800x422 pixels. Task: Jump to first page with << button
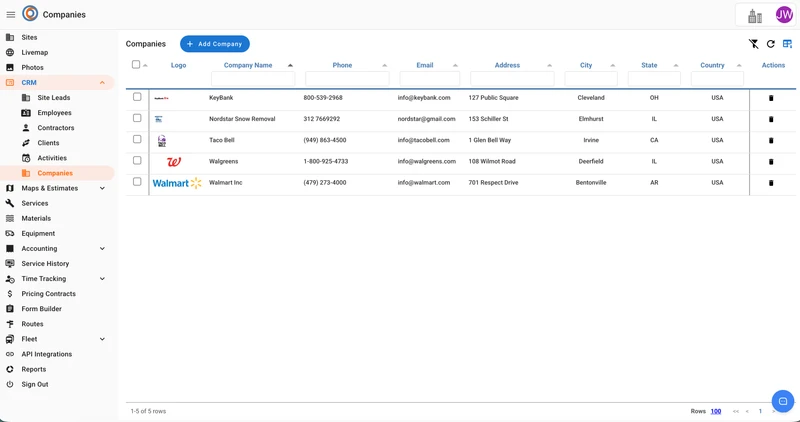click(x=736, y=411)
